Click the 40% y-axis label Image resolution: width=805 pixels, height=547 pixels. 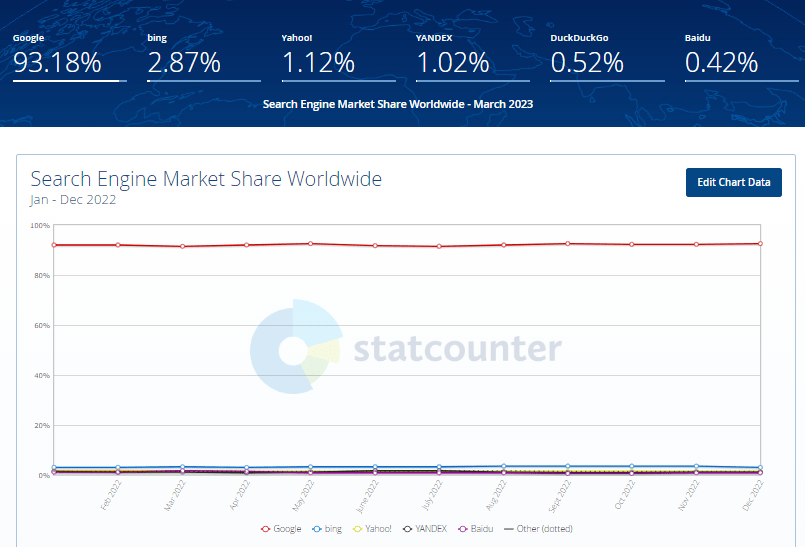pos(42,375)
